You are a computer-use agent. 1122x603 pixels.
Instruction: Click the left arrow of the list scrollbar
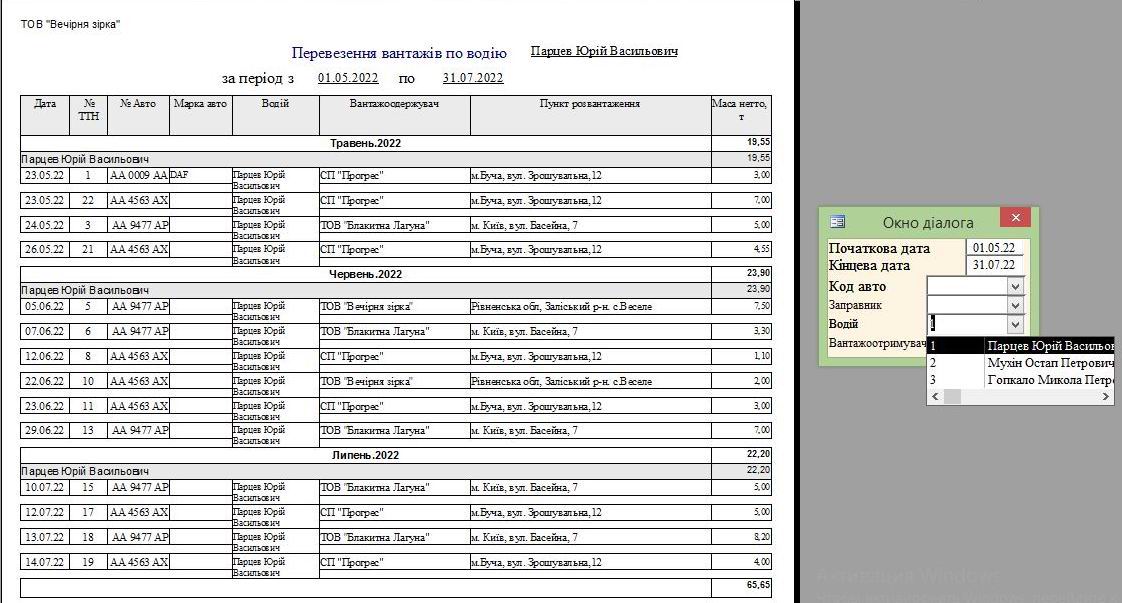(935, 396)
